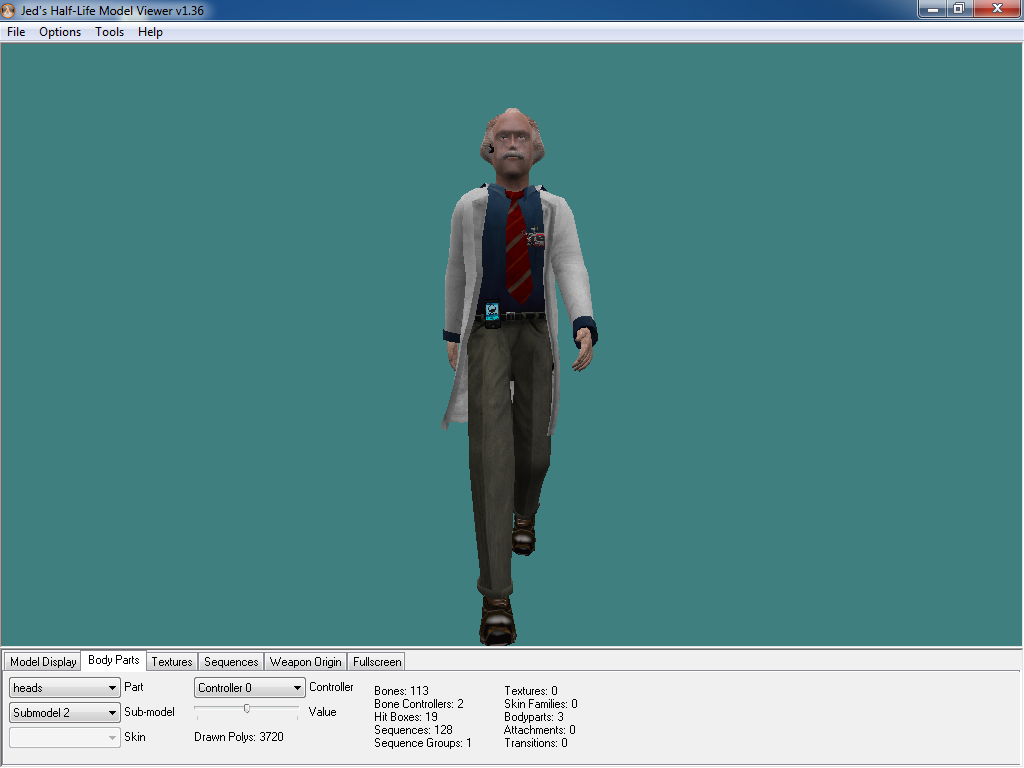Click the Sub-model label
The height and width of the screenshot is (768, 1024).
coord(150,712)
